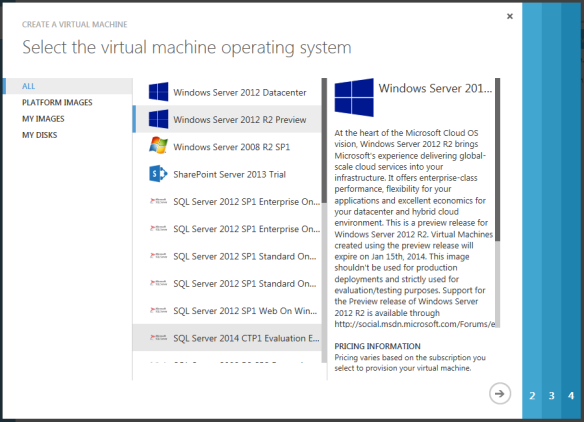
Task: Click the SQL Server 2014 CTP1 Evaluation icon
Action: pyautogui.click(x=158, y=337)
